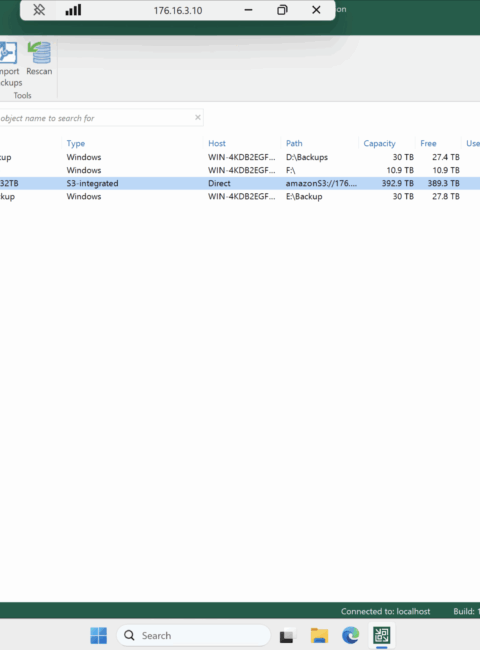This screenshot has height=650, width=480.
Task: Launch Microsoft Edge from the taskbar
Action: point(350,635)
